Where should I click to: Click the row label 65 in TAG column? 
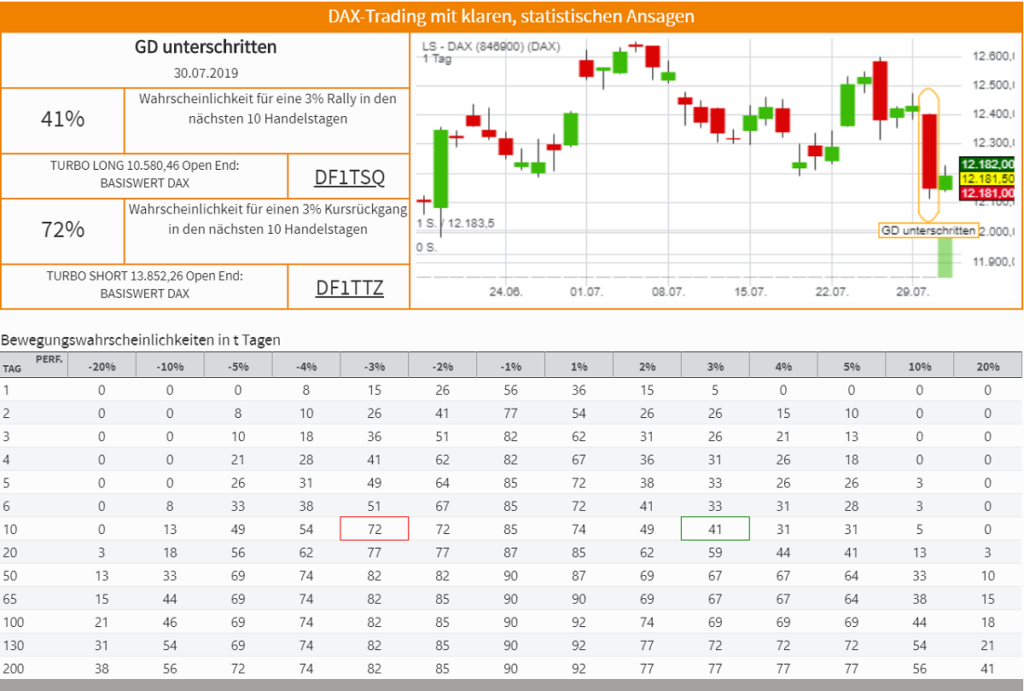click(10, 599)
